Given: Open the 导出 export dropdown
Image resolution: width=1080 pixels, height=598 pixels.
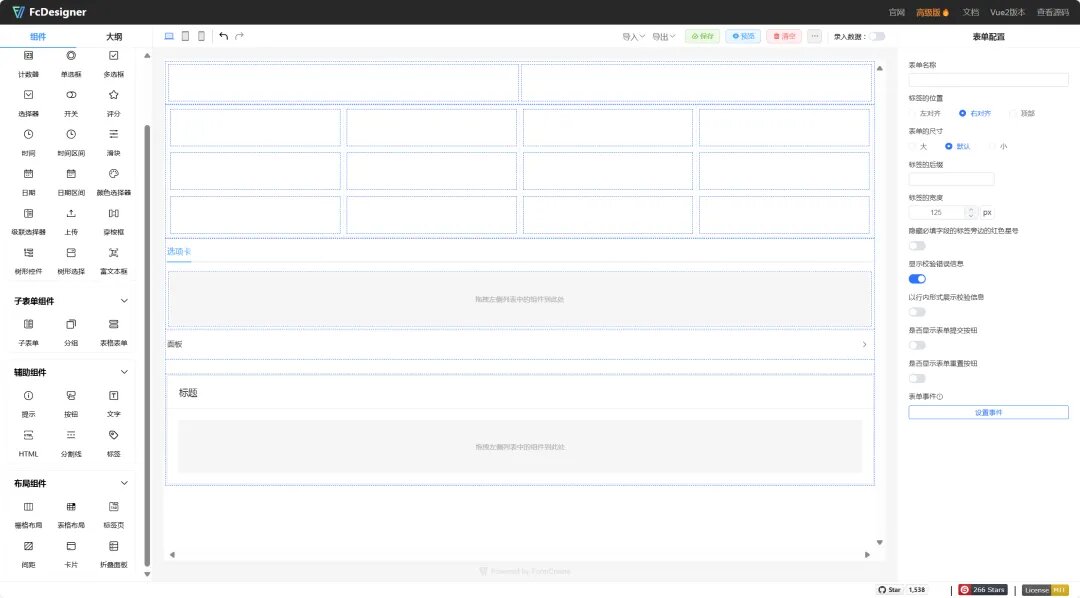Looking at the screenshot, I should coord(663,37).
